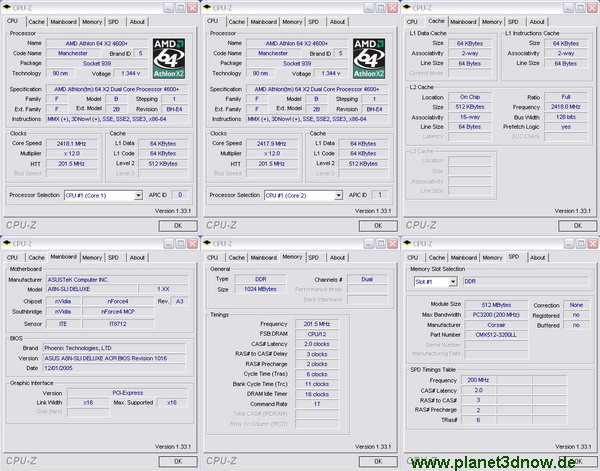Go to CPU tab in the Cache window
Viewport: 600px width, 471px height.
(412, 22)
